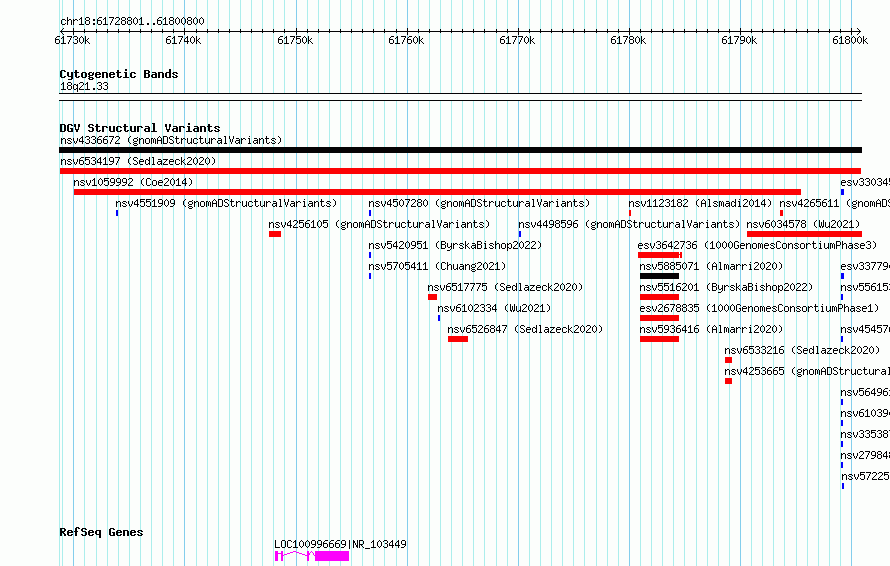Open nsv4507280 gnomAD variant label
890x566 pixels.
pos(479,203)
